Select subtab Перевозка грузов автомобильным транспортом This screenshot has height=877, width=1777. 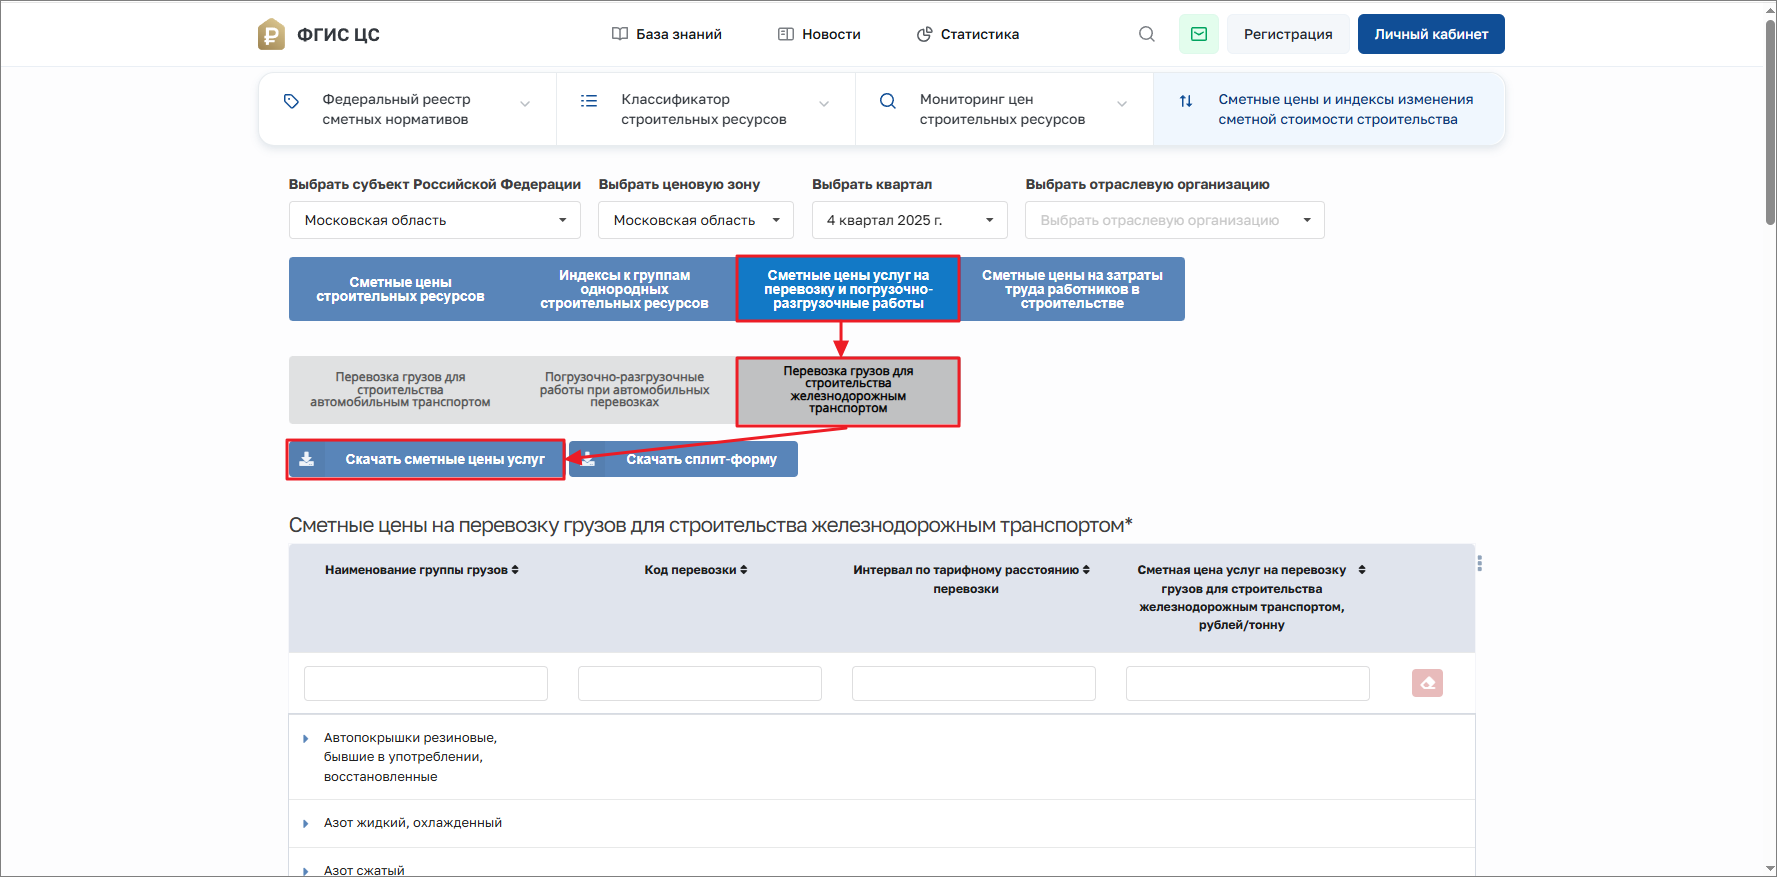click(x=400, y=390)
